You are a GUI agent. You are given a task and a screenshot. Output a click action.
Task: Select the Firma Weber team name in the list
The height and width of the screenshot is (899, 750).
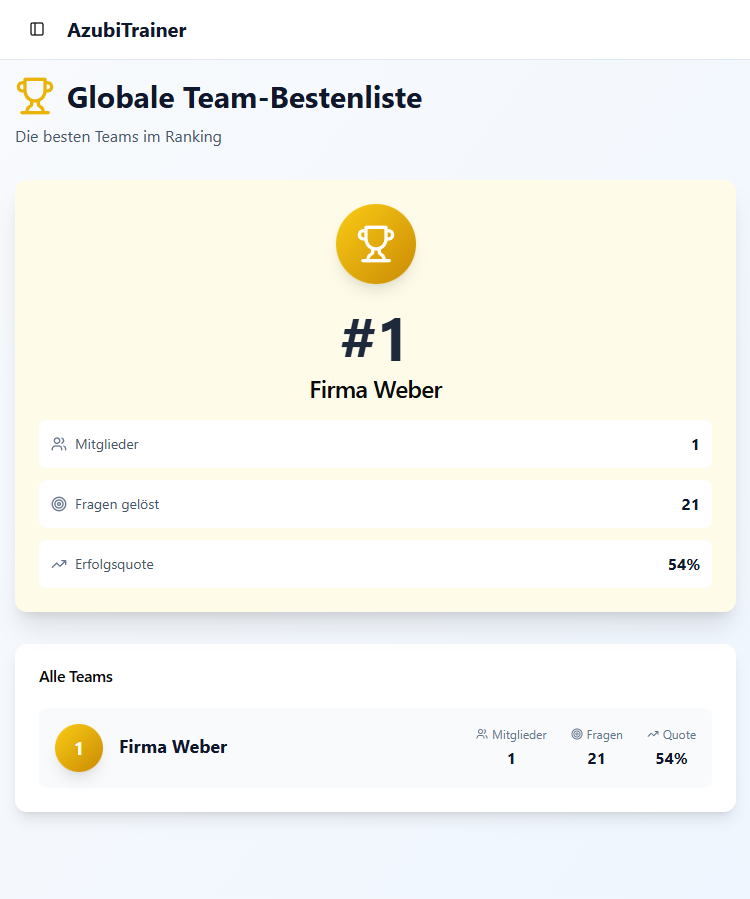[x=172, y=747]
